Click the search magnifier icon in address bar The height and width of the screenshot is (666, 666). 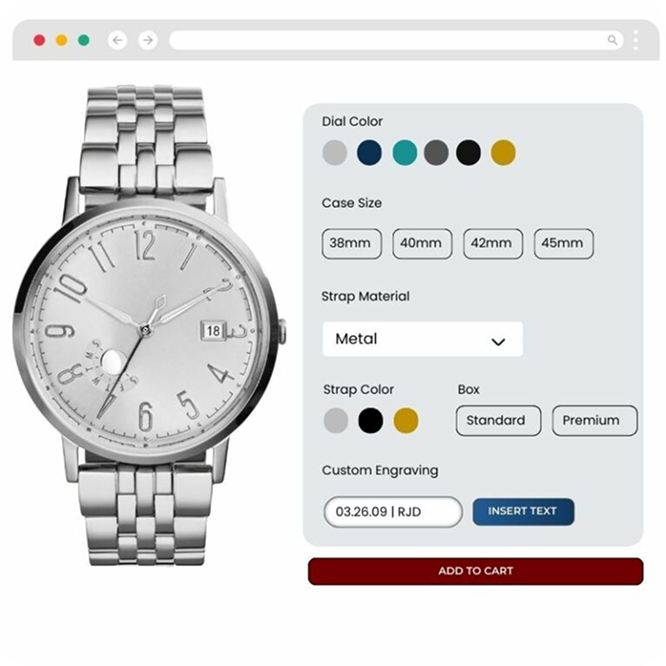coord(612,40)
